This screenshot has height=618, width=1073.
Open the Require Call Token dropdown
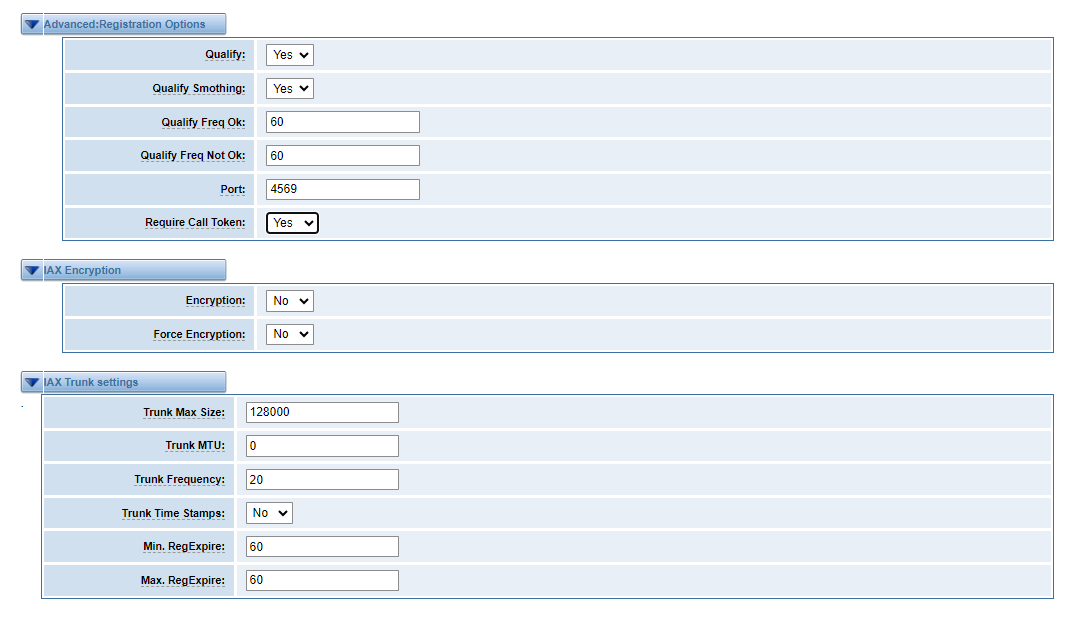pyautogui.click(x=292, y=222)
